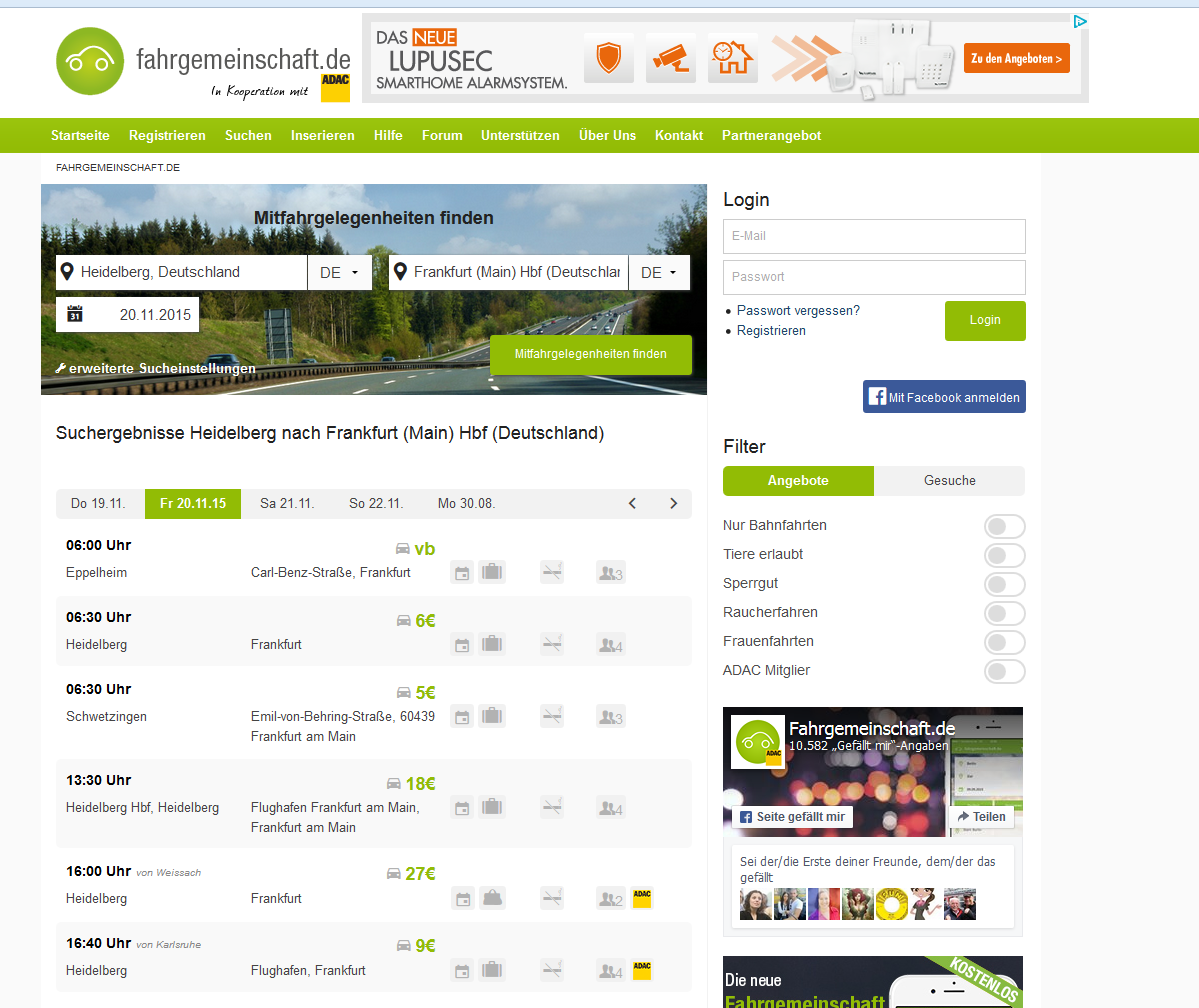Enable the Tiere erlaubt filter

[x=1005, y=555]
